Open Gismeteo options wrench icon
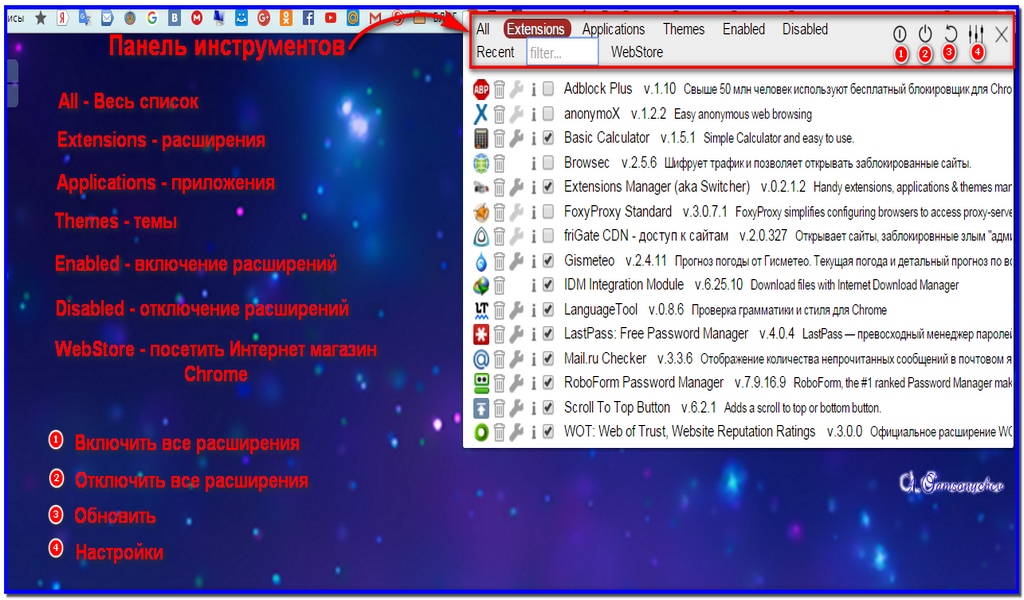 click(x=516, y=261)
